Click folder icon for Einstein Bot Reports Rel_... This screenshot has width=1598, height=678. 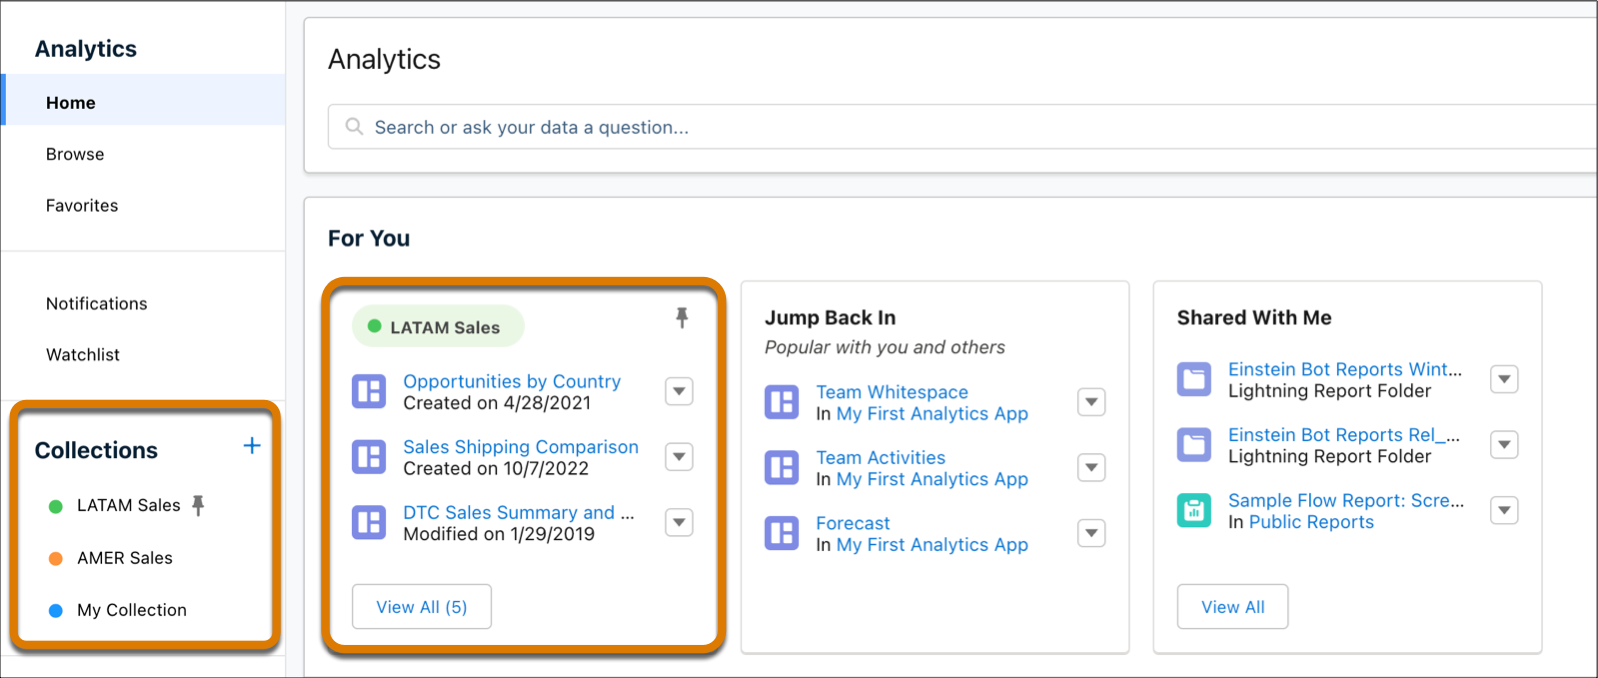coord(1194,445)
